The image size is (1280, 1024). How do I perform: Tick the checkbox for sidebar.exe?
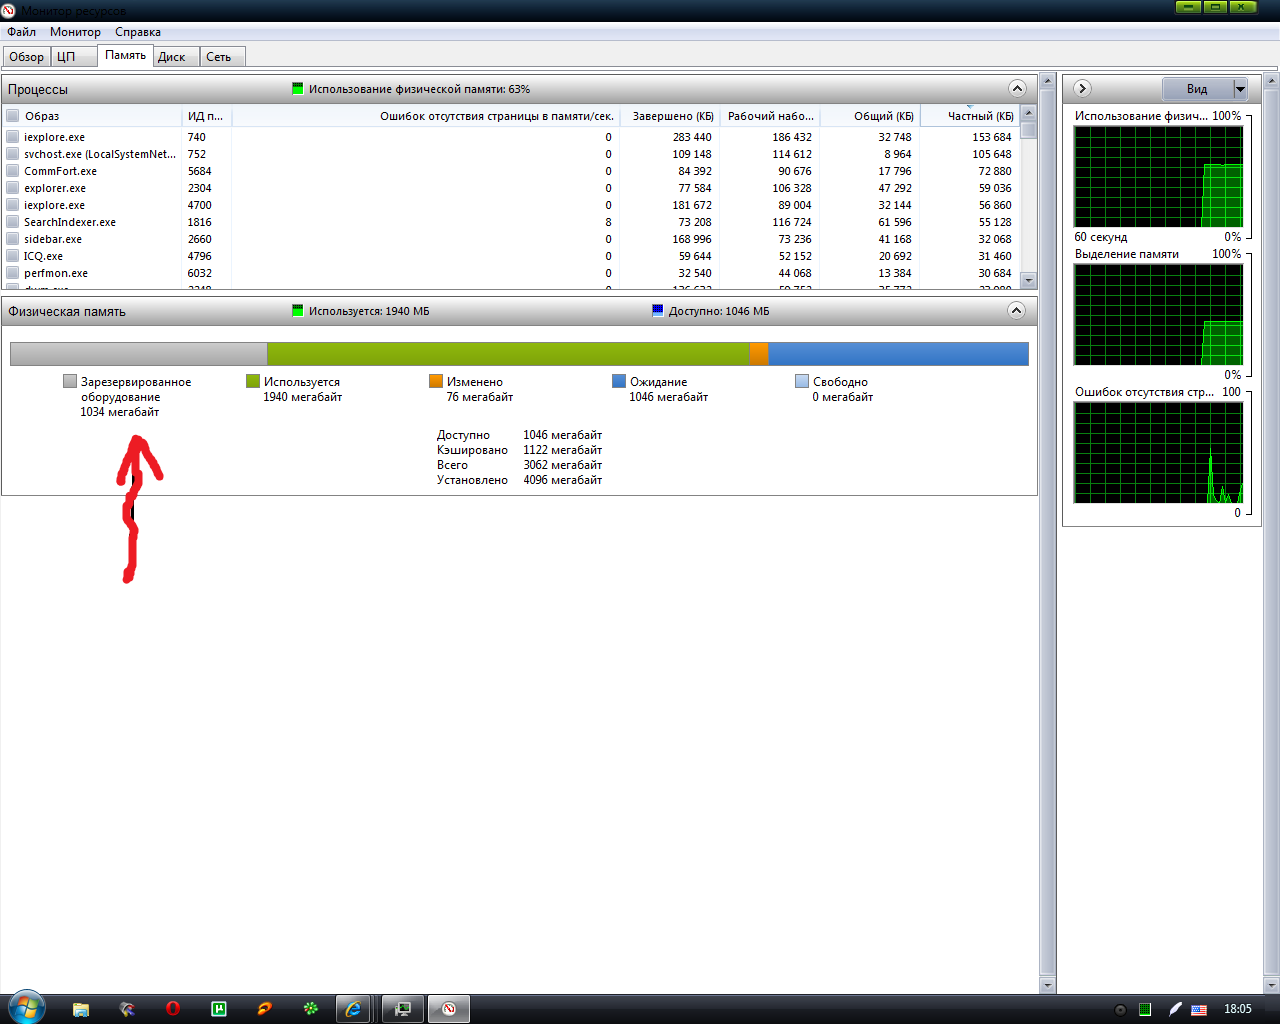point(13,239)
